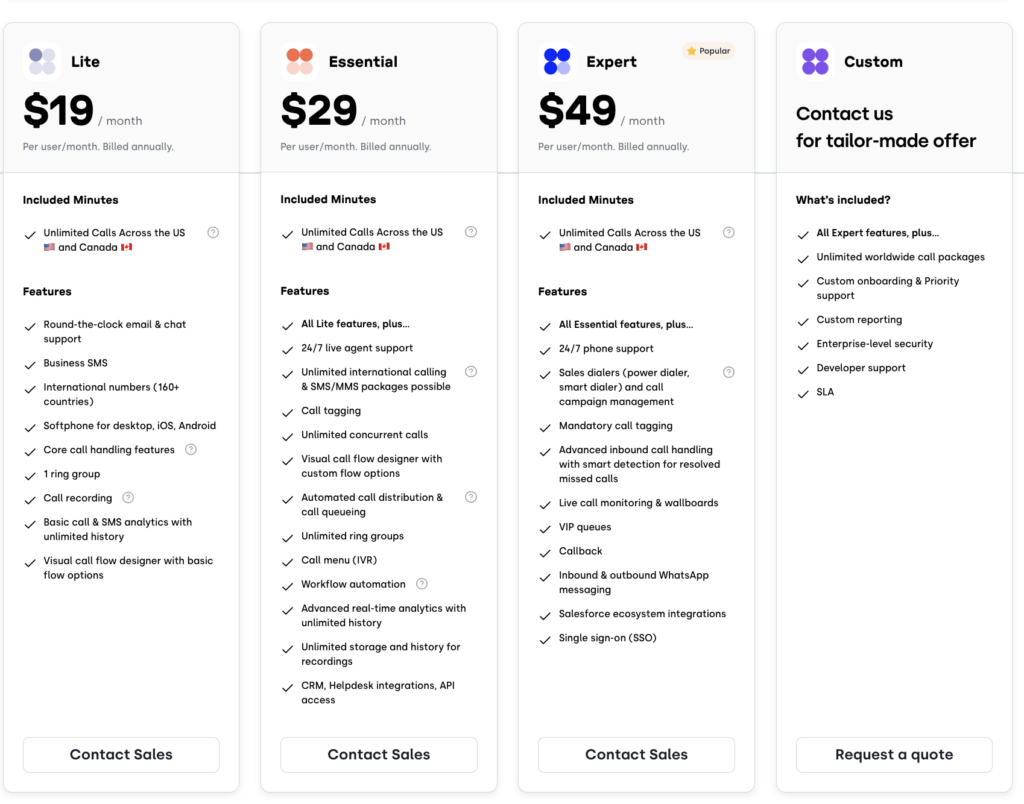This screenshot has height=804, width=1024.
Task: Open help for Automated call distribution
Action: [x=471, y=497]
